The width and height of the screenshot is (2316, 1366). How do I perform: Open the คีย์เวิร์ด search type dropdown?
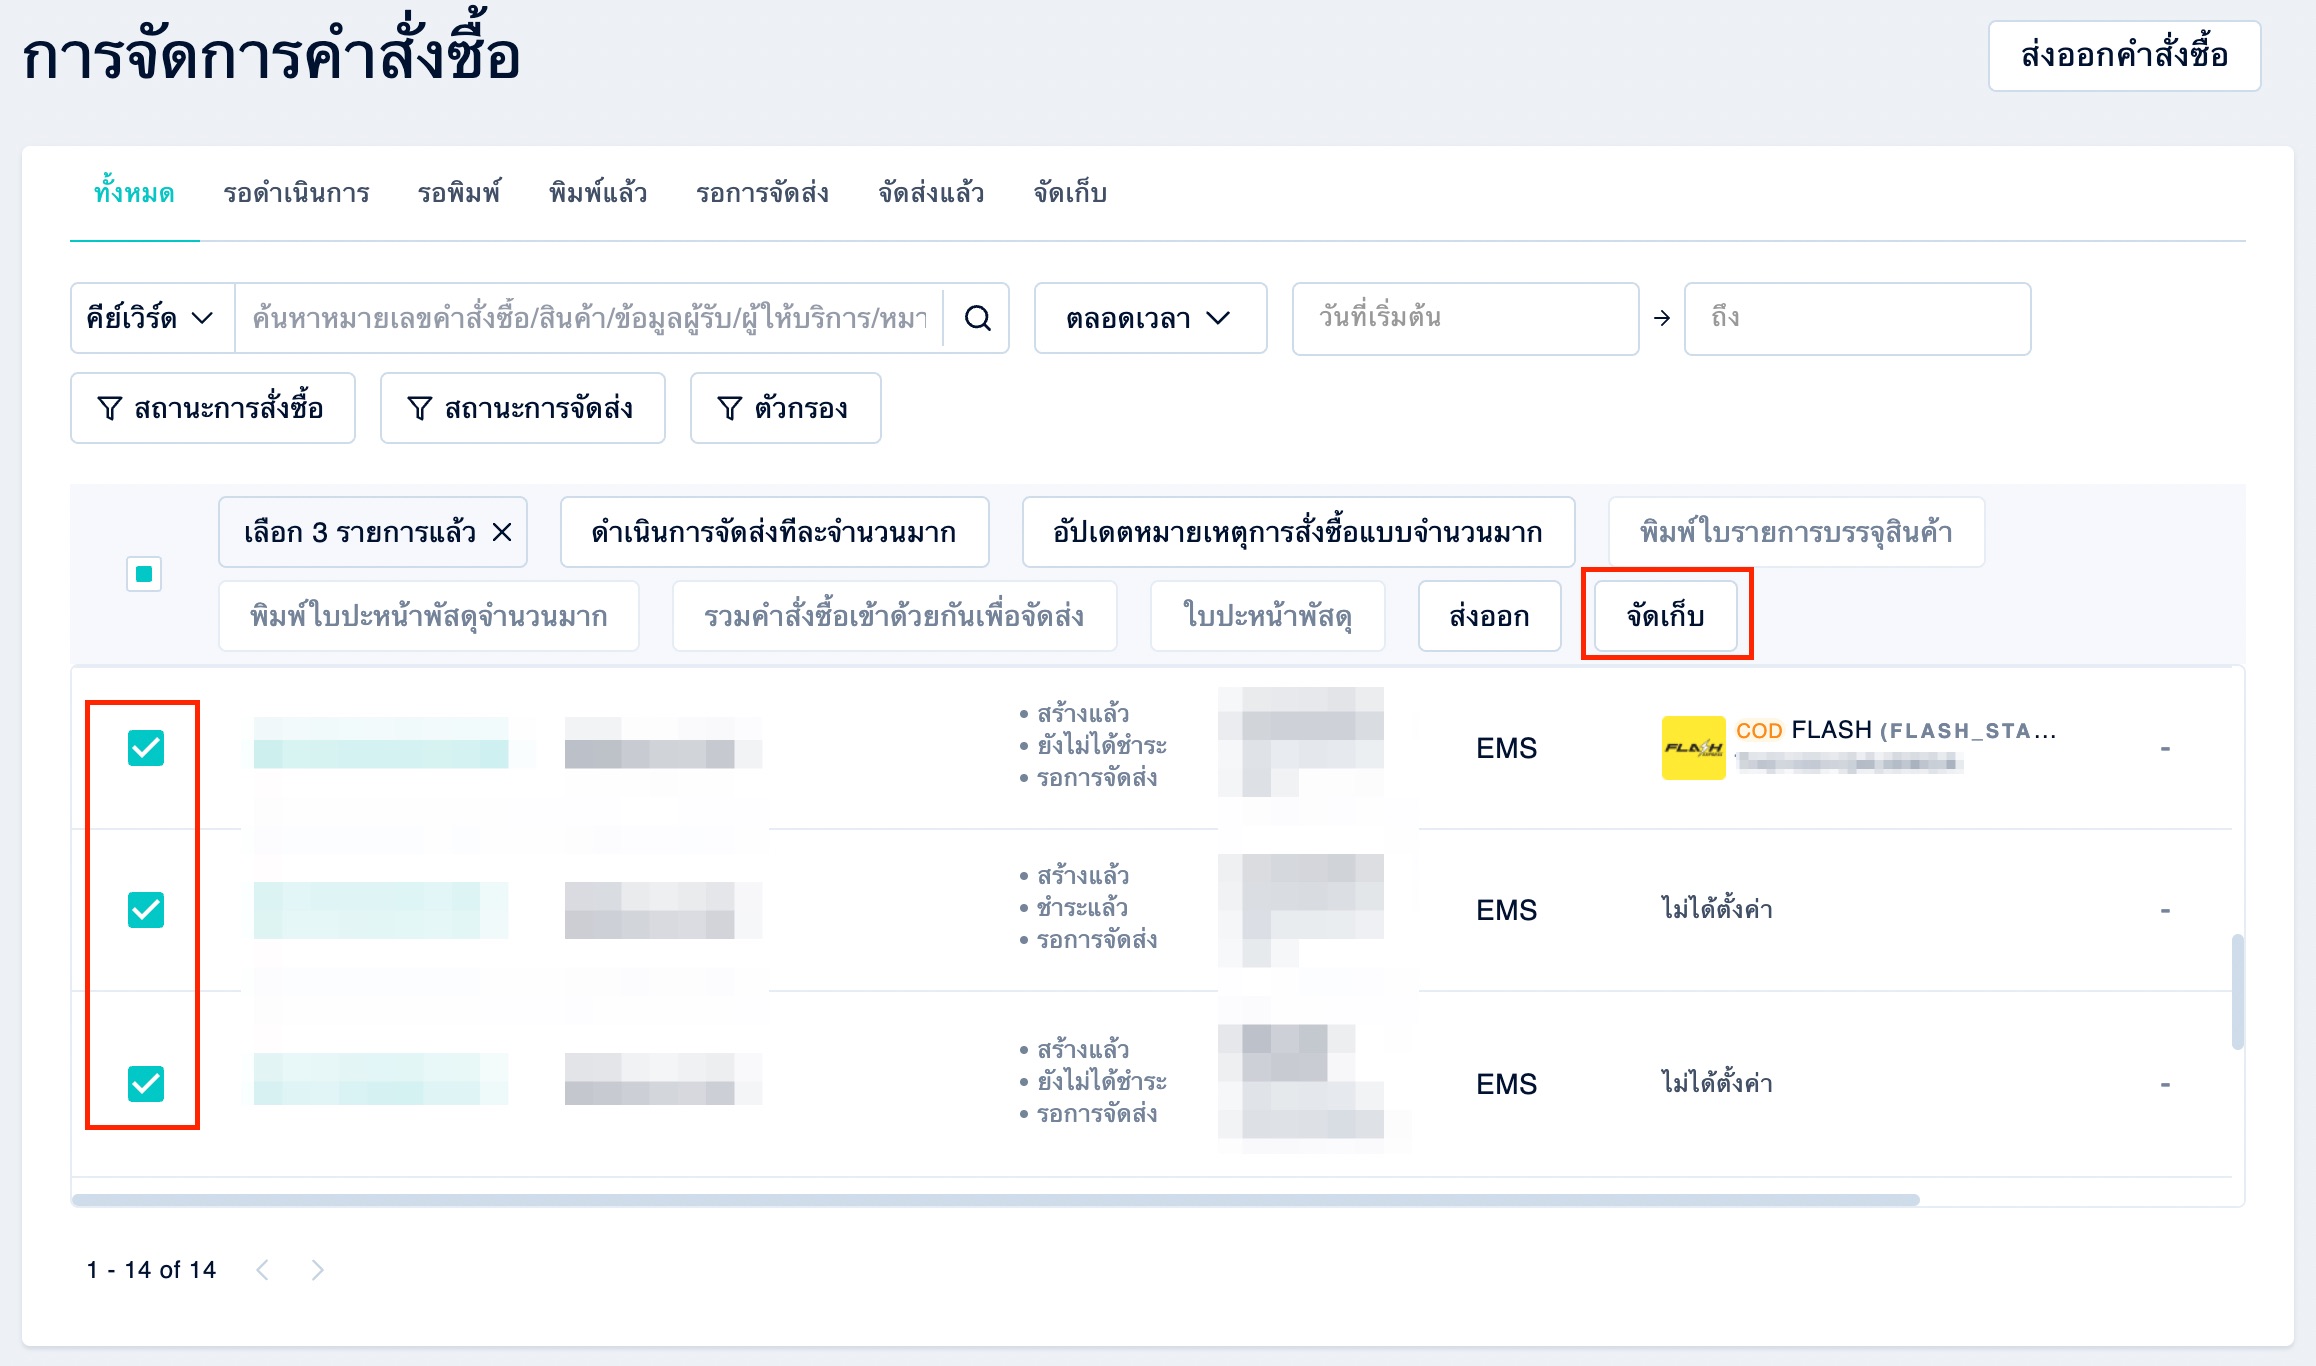152,318
